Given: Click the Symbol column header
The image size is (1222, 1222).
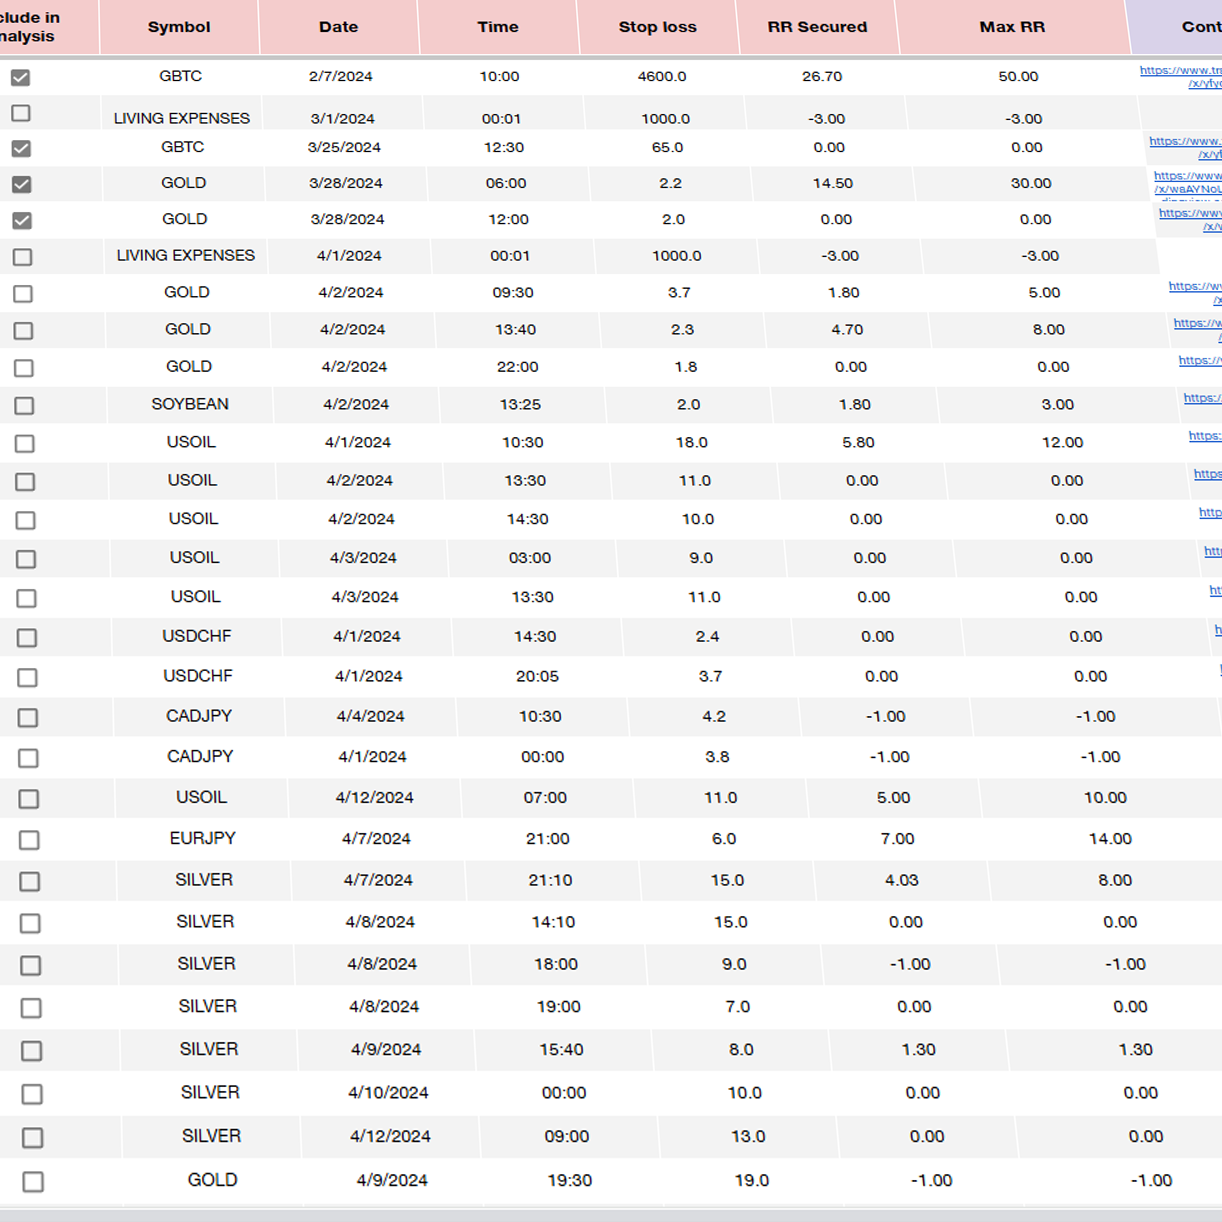Looking at the screenshot, I should click(178, 27).
